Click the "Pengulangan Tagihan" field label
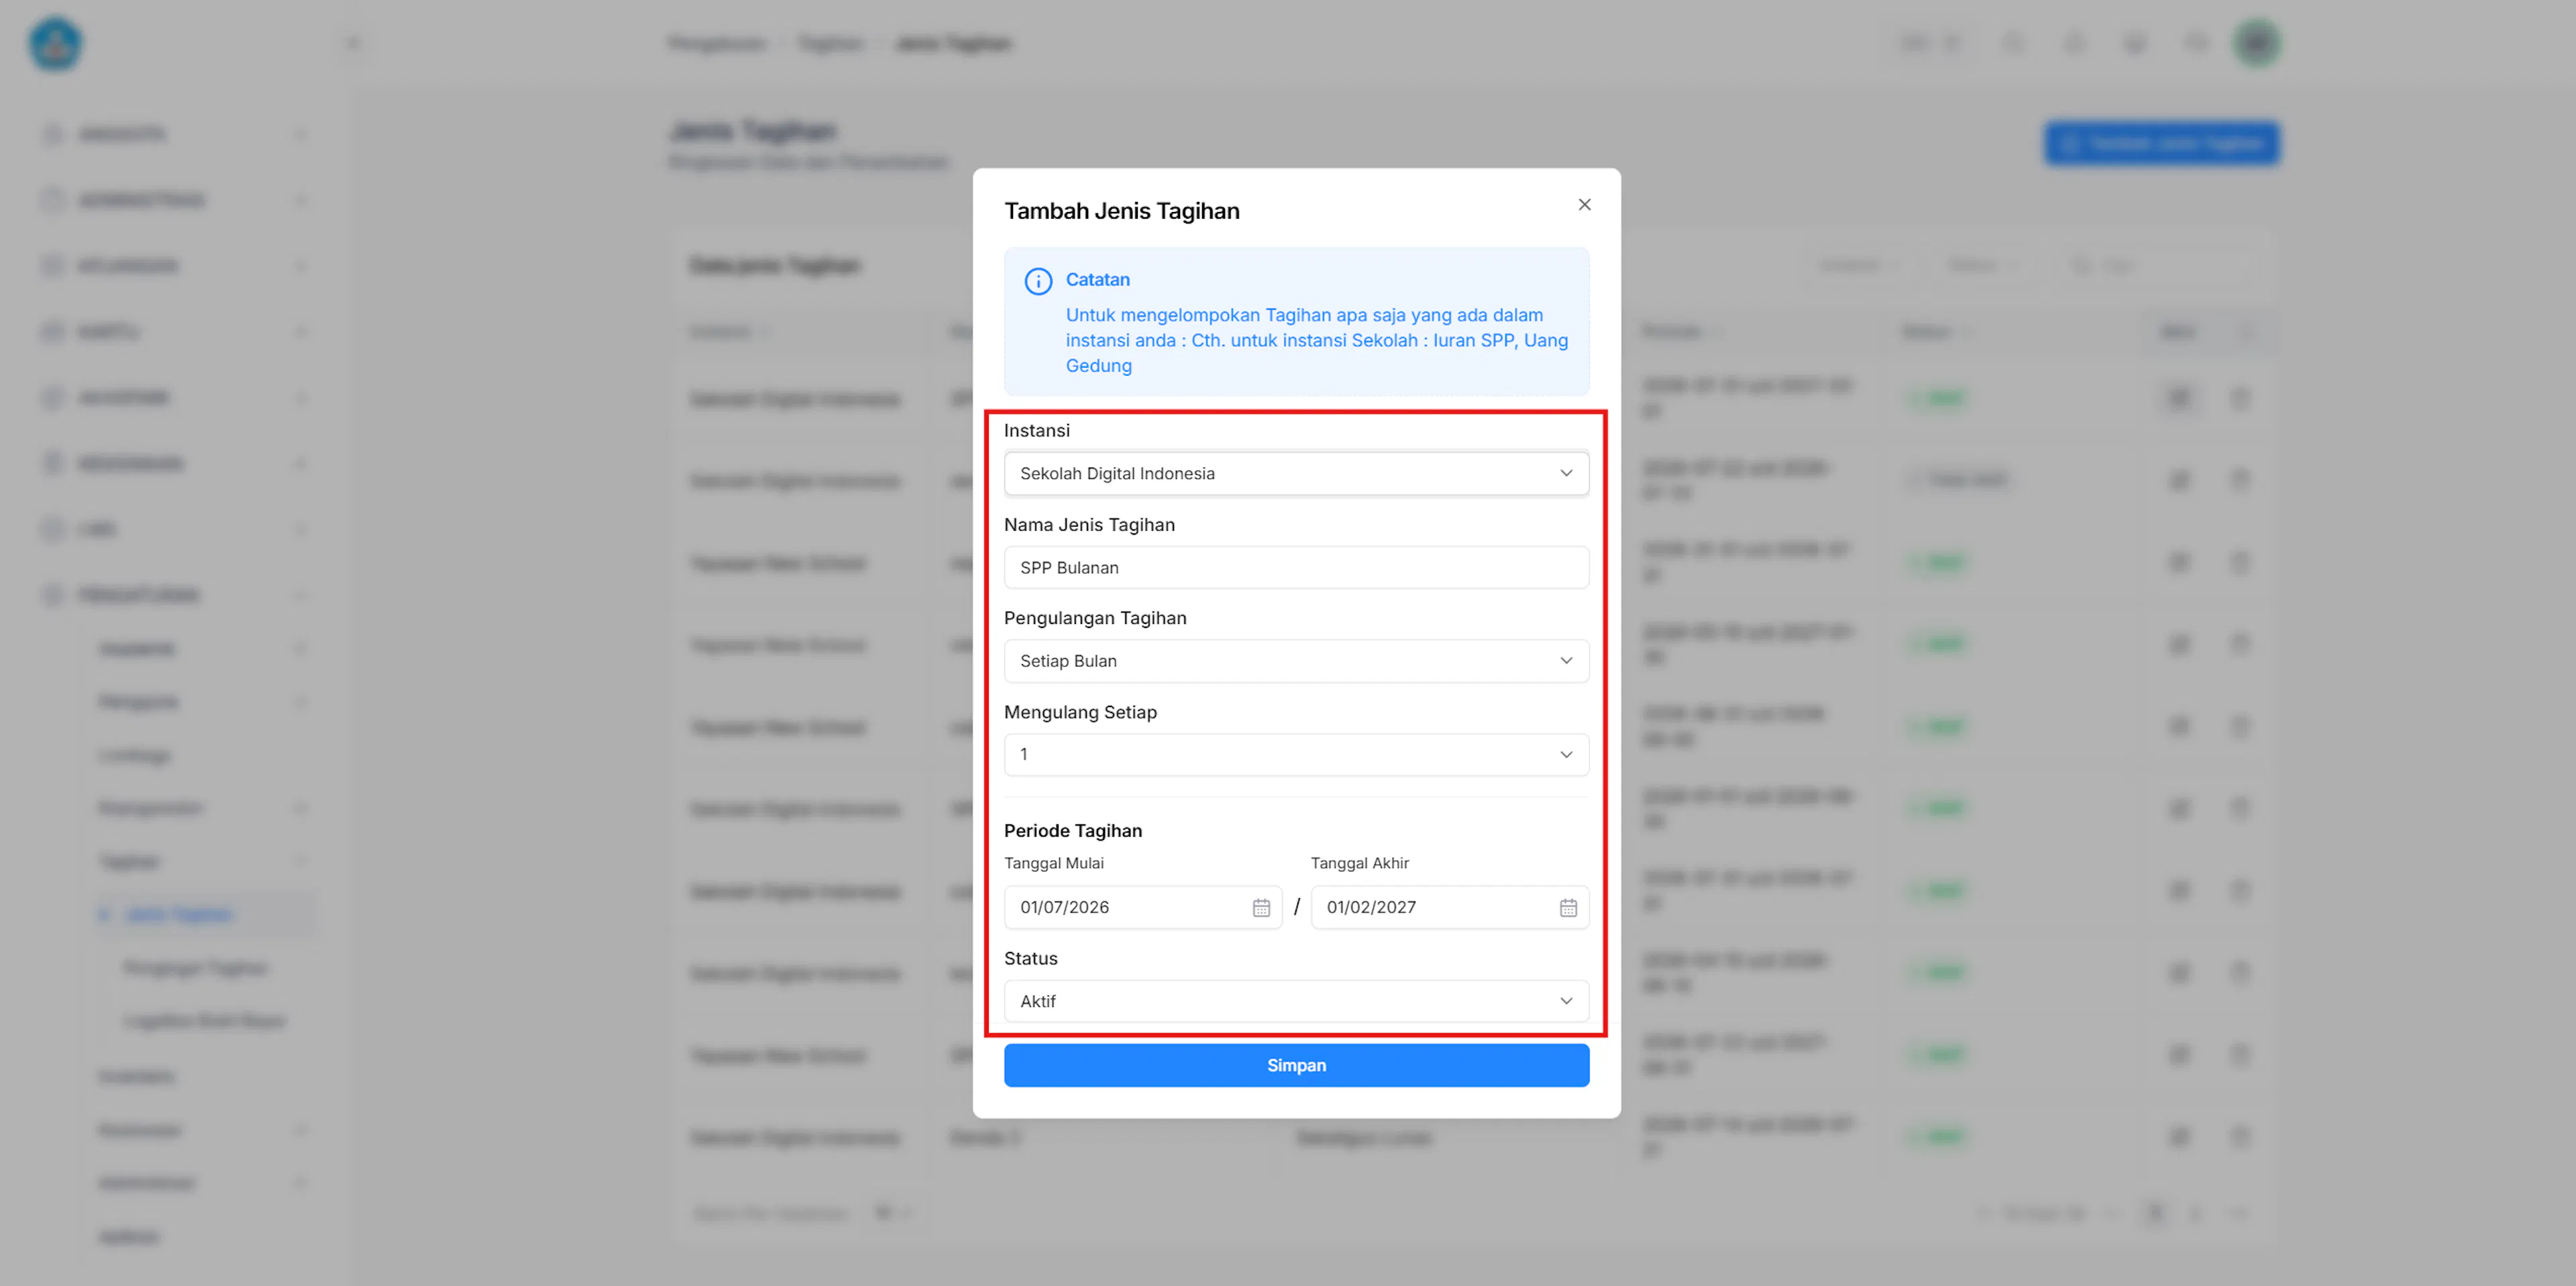The image size is (2576, 1286). pos(1095,618)
